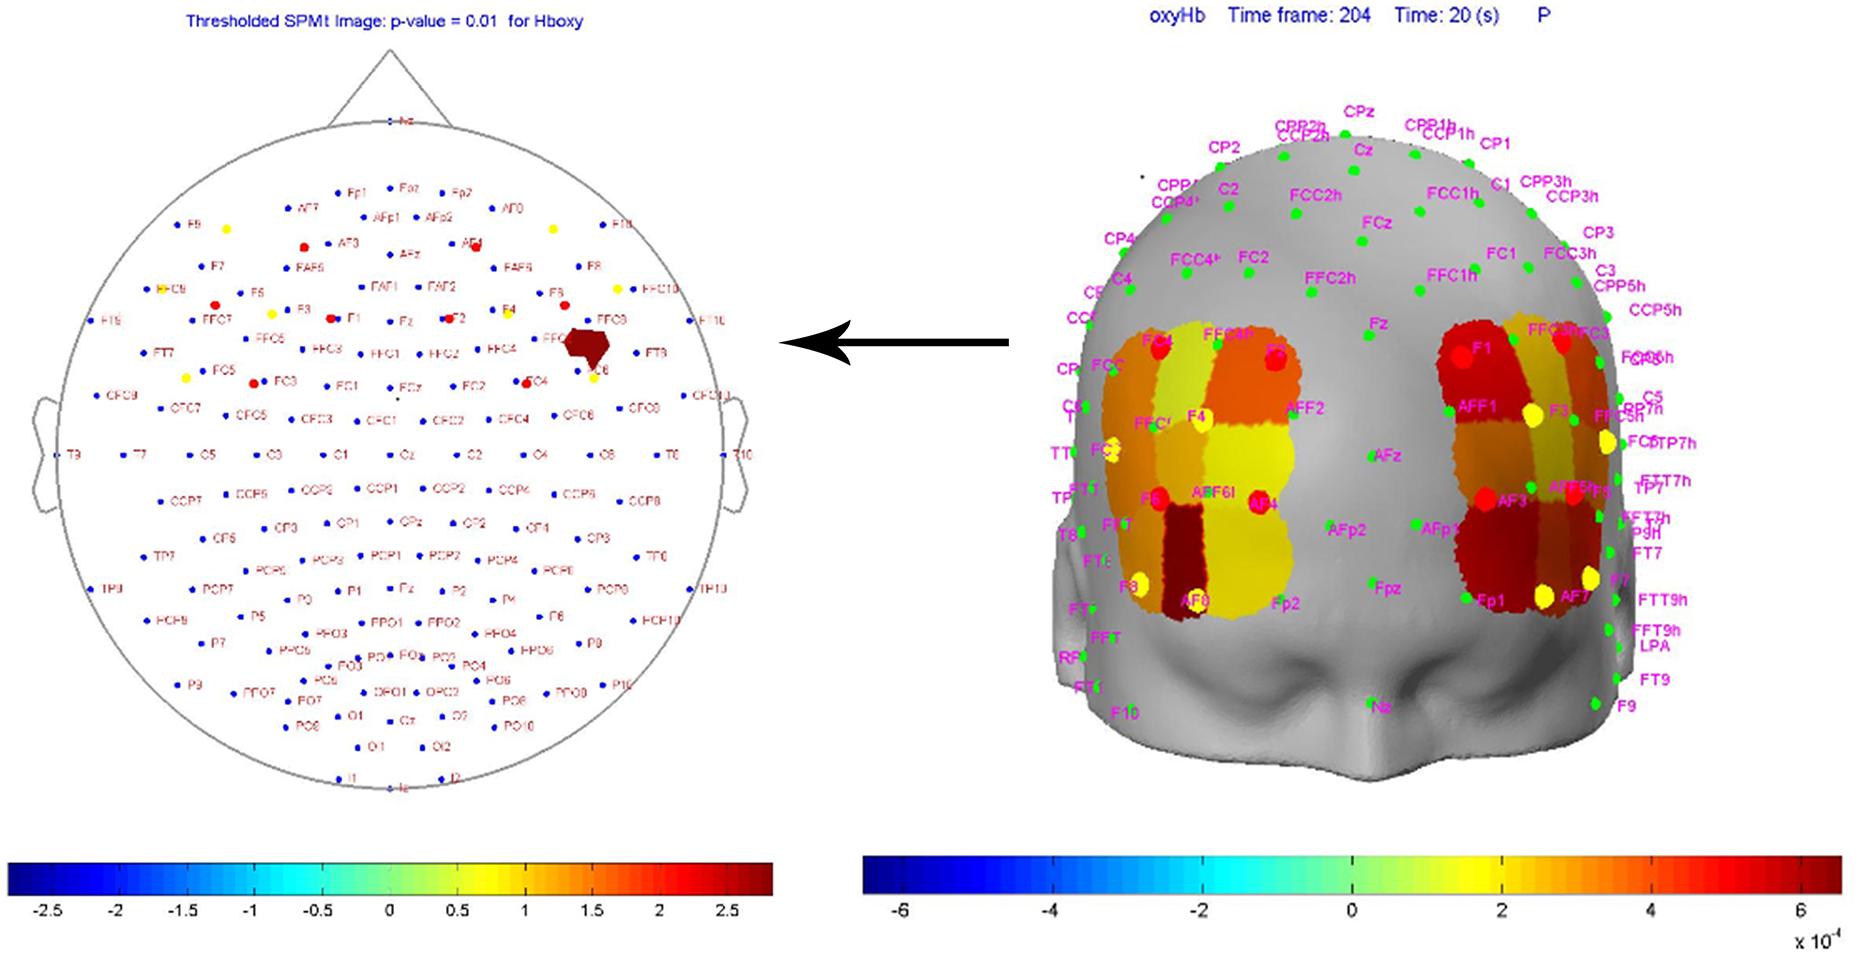Click the P7 label on the flat scalp map
1858x957 pixels.
point(218,643)
